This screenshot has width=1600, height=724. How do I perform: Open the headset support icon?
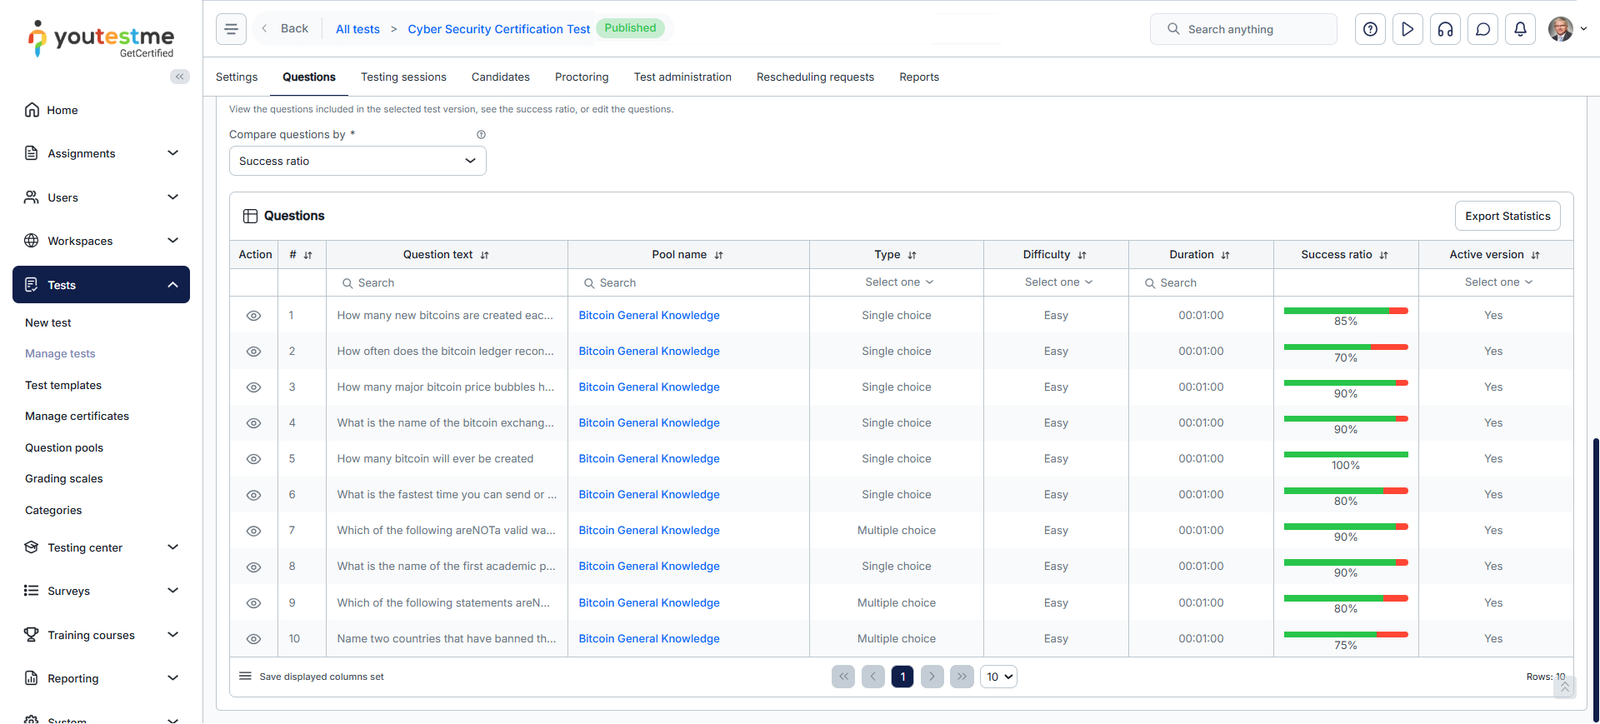1445,29
